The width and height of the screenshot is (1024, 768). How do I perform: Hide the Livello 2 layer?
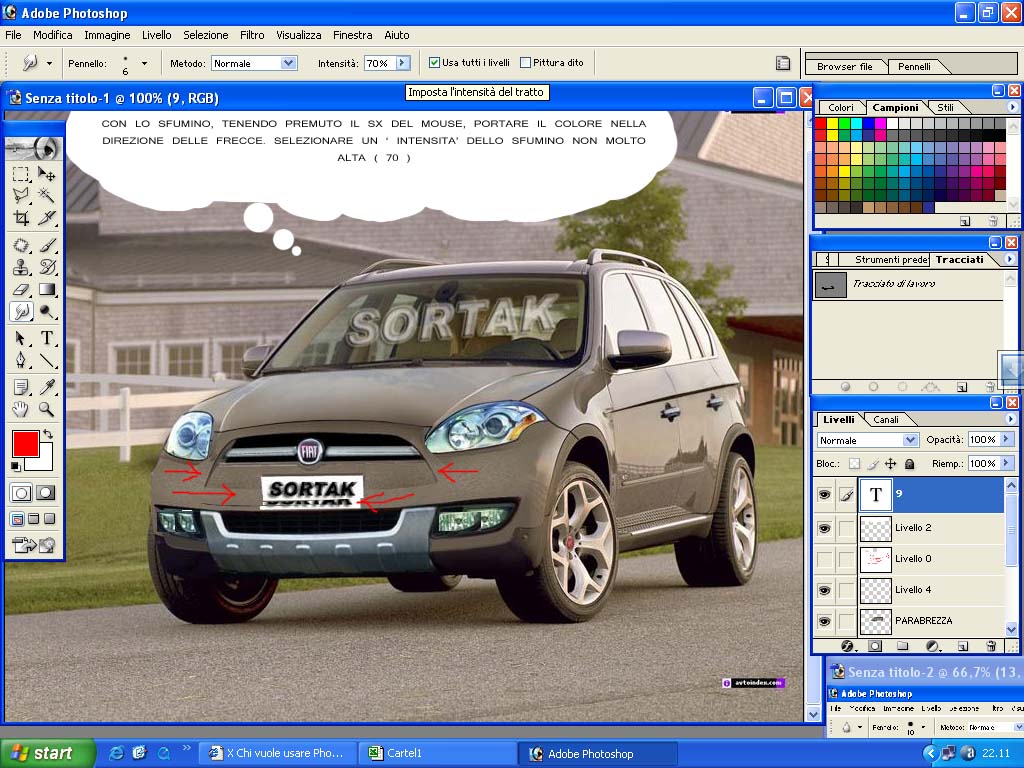tap(824, 528)
